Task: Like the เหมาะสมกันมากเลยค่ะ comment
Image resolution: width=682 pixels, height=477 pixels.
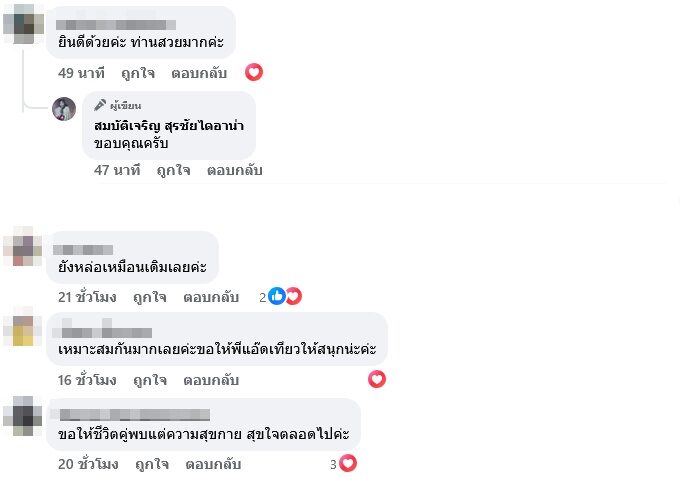Action: 150,380
